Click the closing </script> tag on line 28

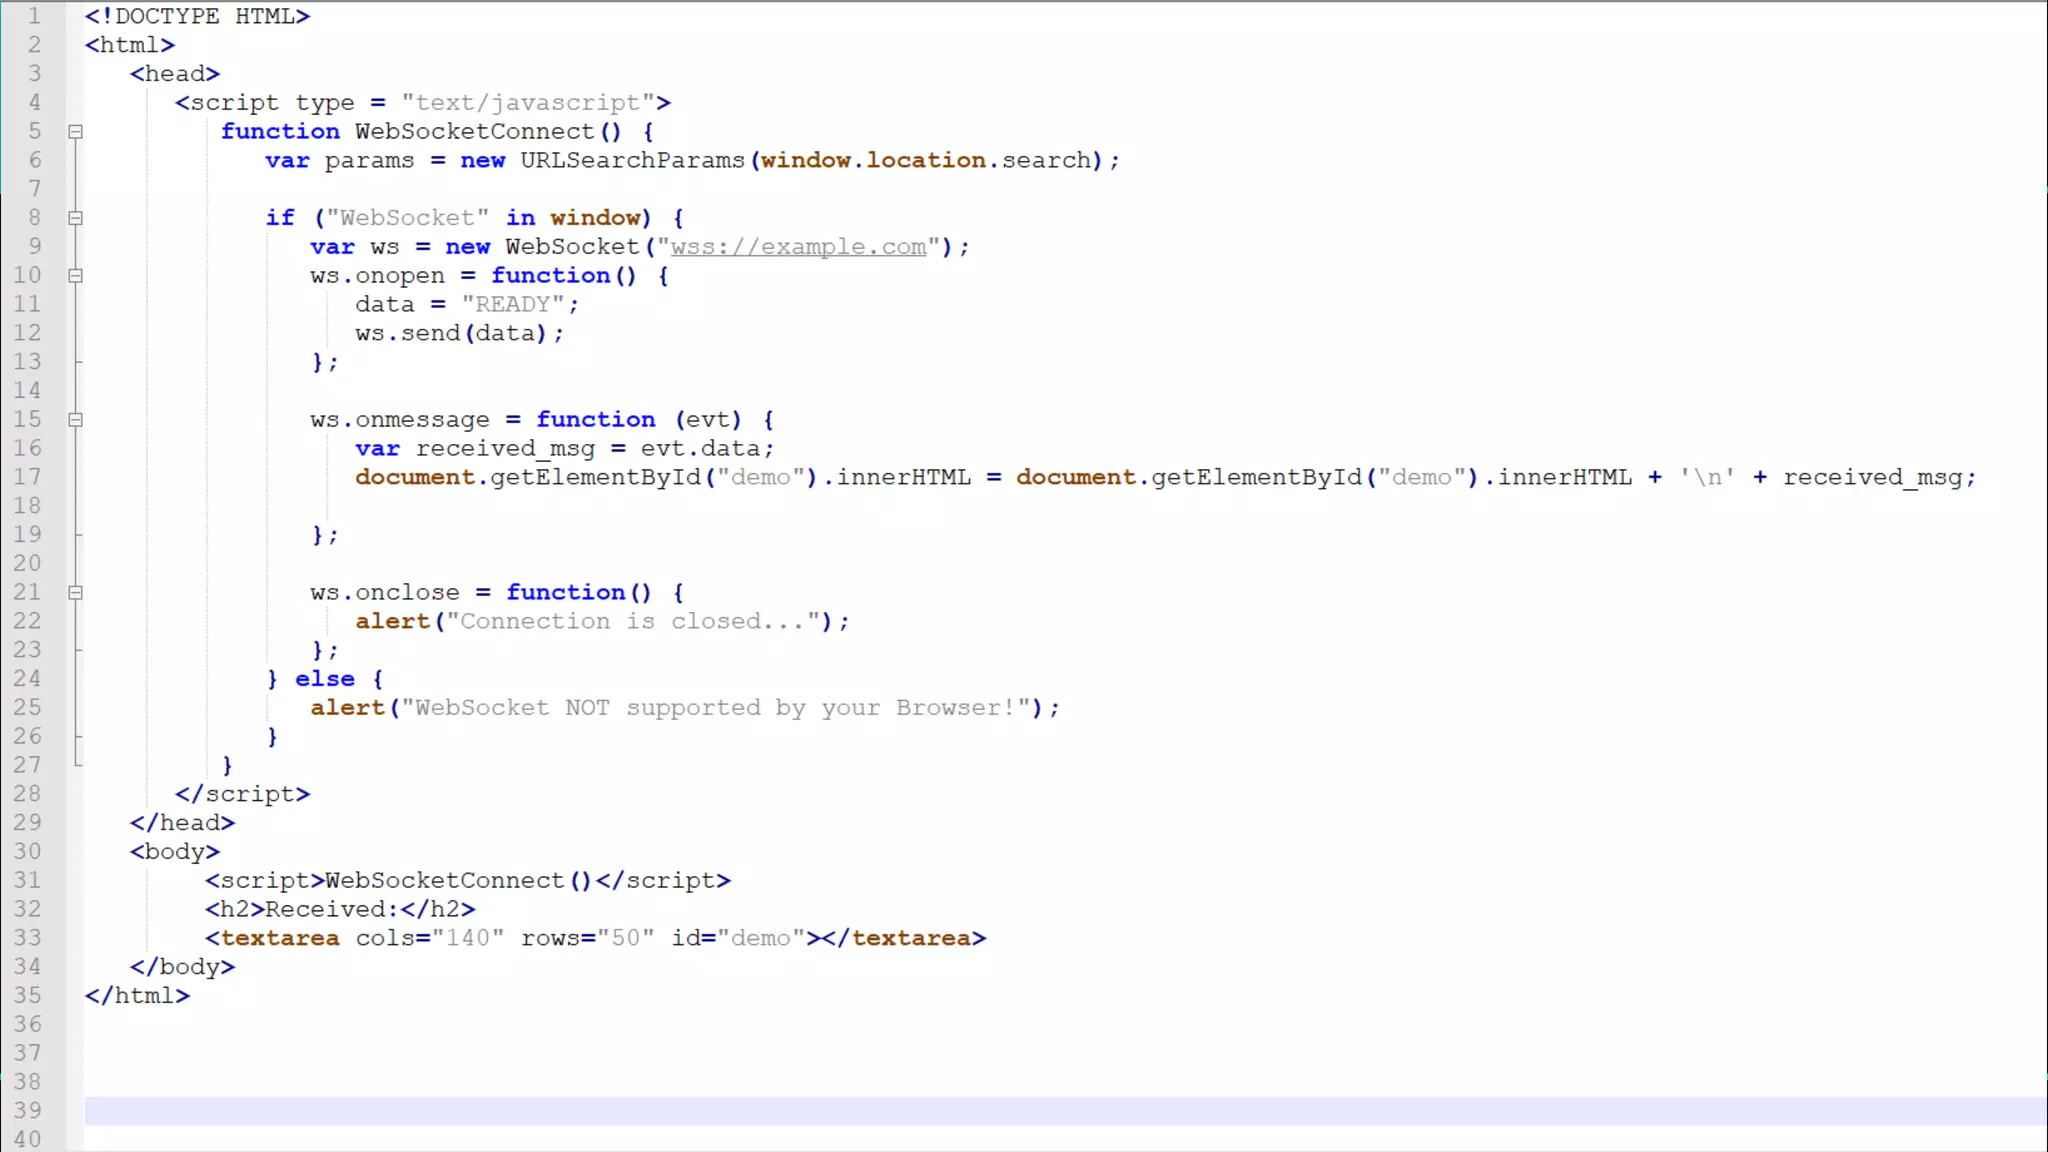tap(243, 794)
